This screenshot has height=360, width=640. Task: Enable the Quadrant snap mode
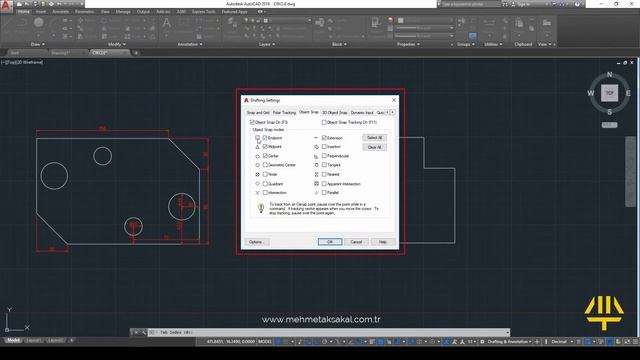(x=265, y=184)
